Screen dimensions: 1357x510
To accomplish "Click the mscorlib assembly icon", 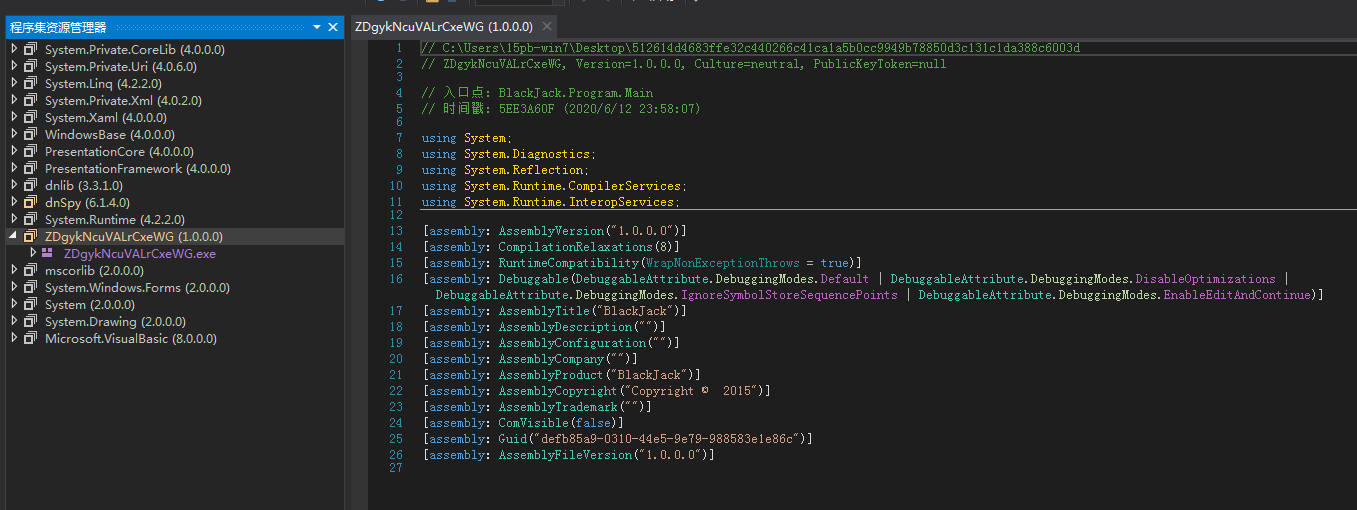I will pyautogui.click(x=30, y=270).
